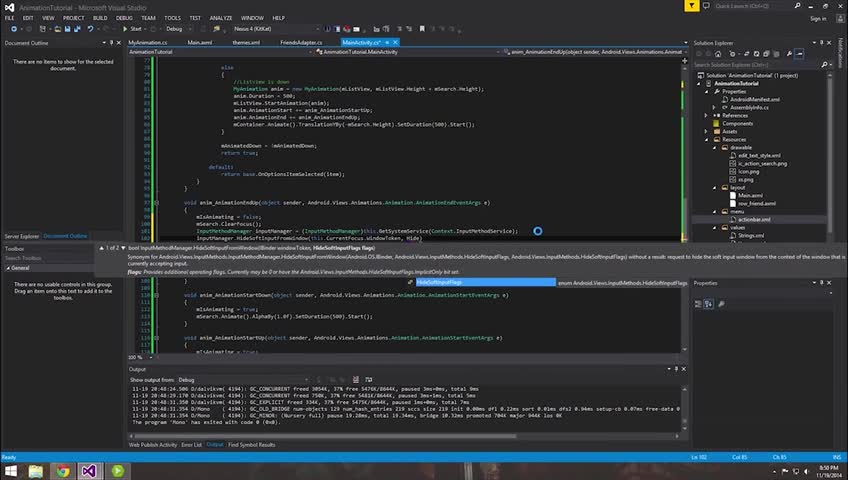Select AndroidManifest.xml in Solution Explorer
848x480 pixels.
tap(755, 99)
